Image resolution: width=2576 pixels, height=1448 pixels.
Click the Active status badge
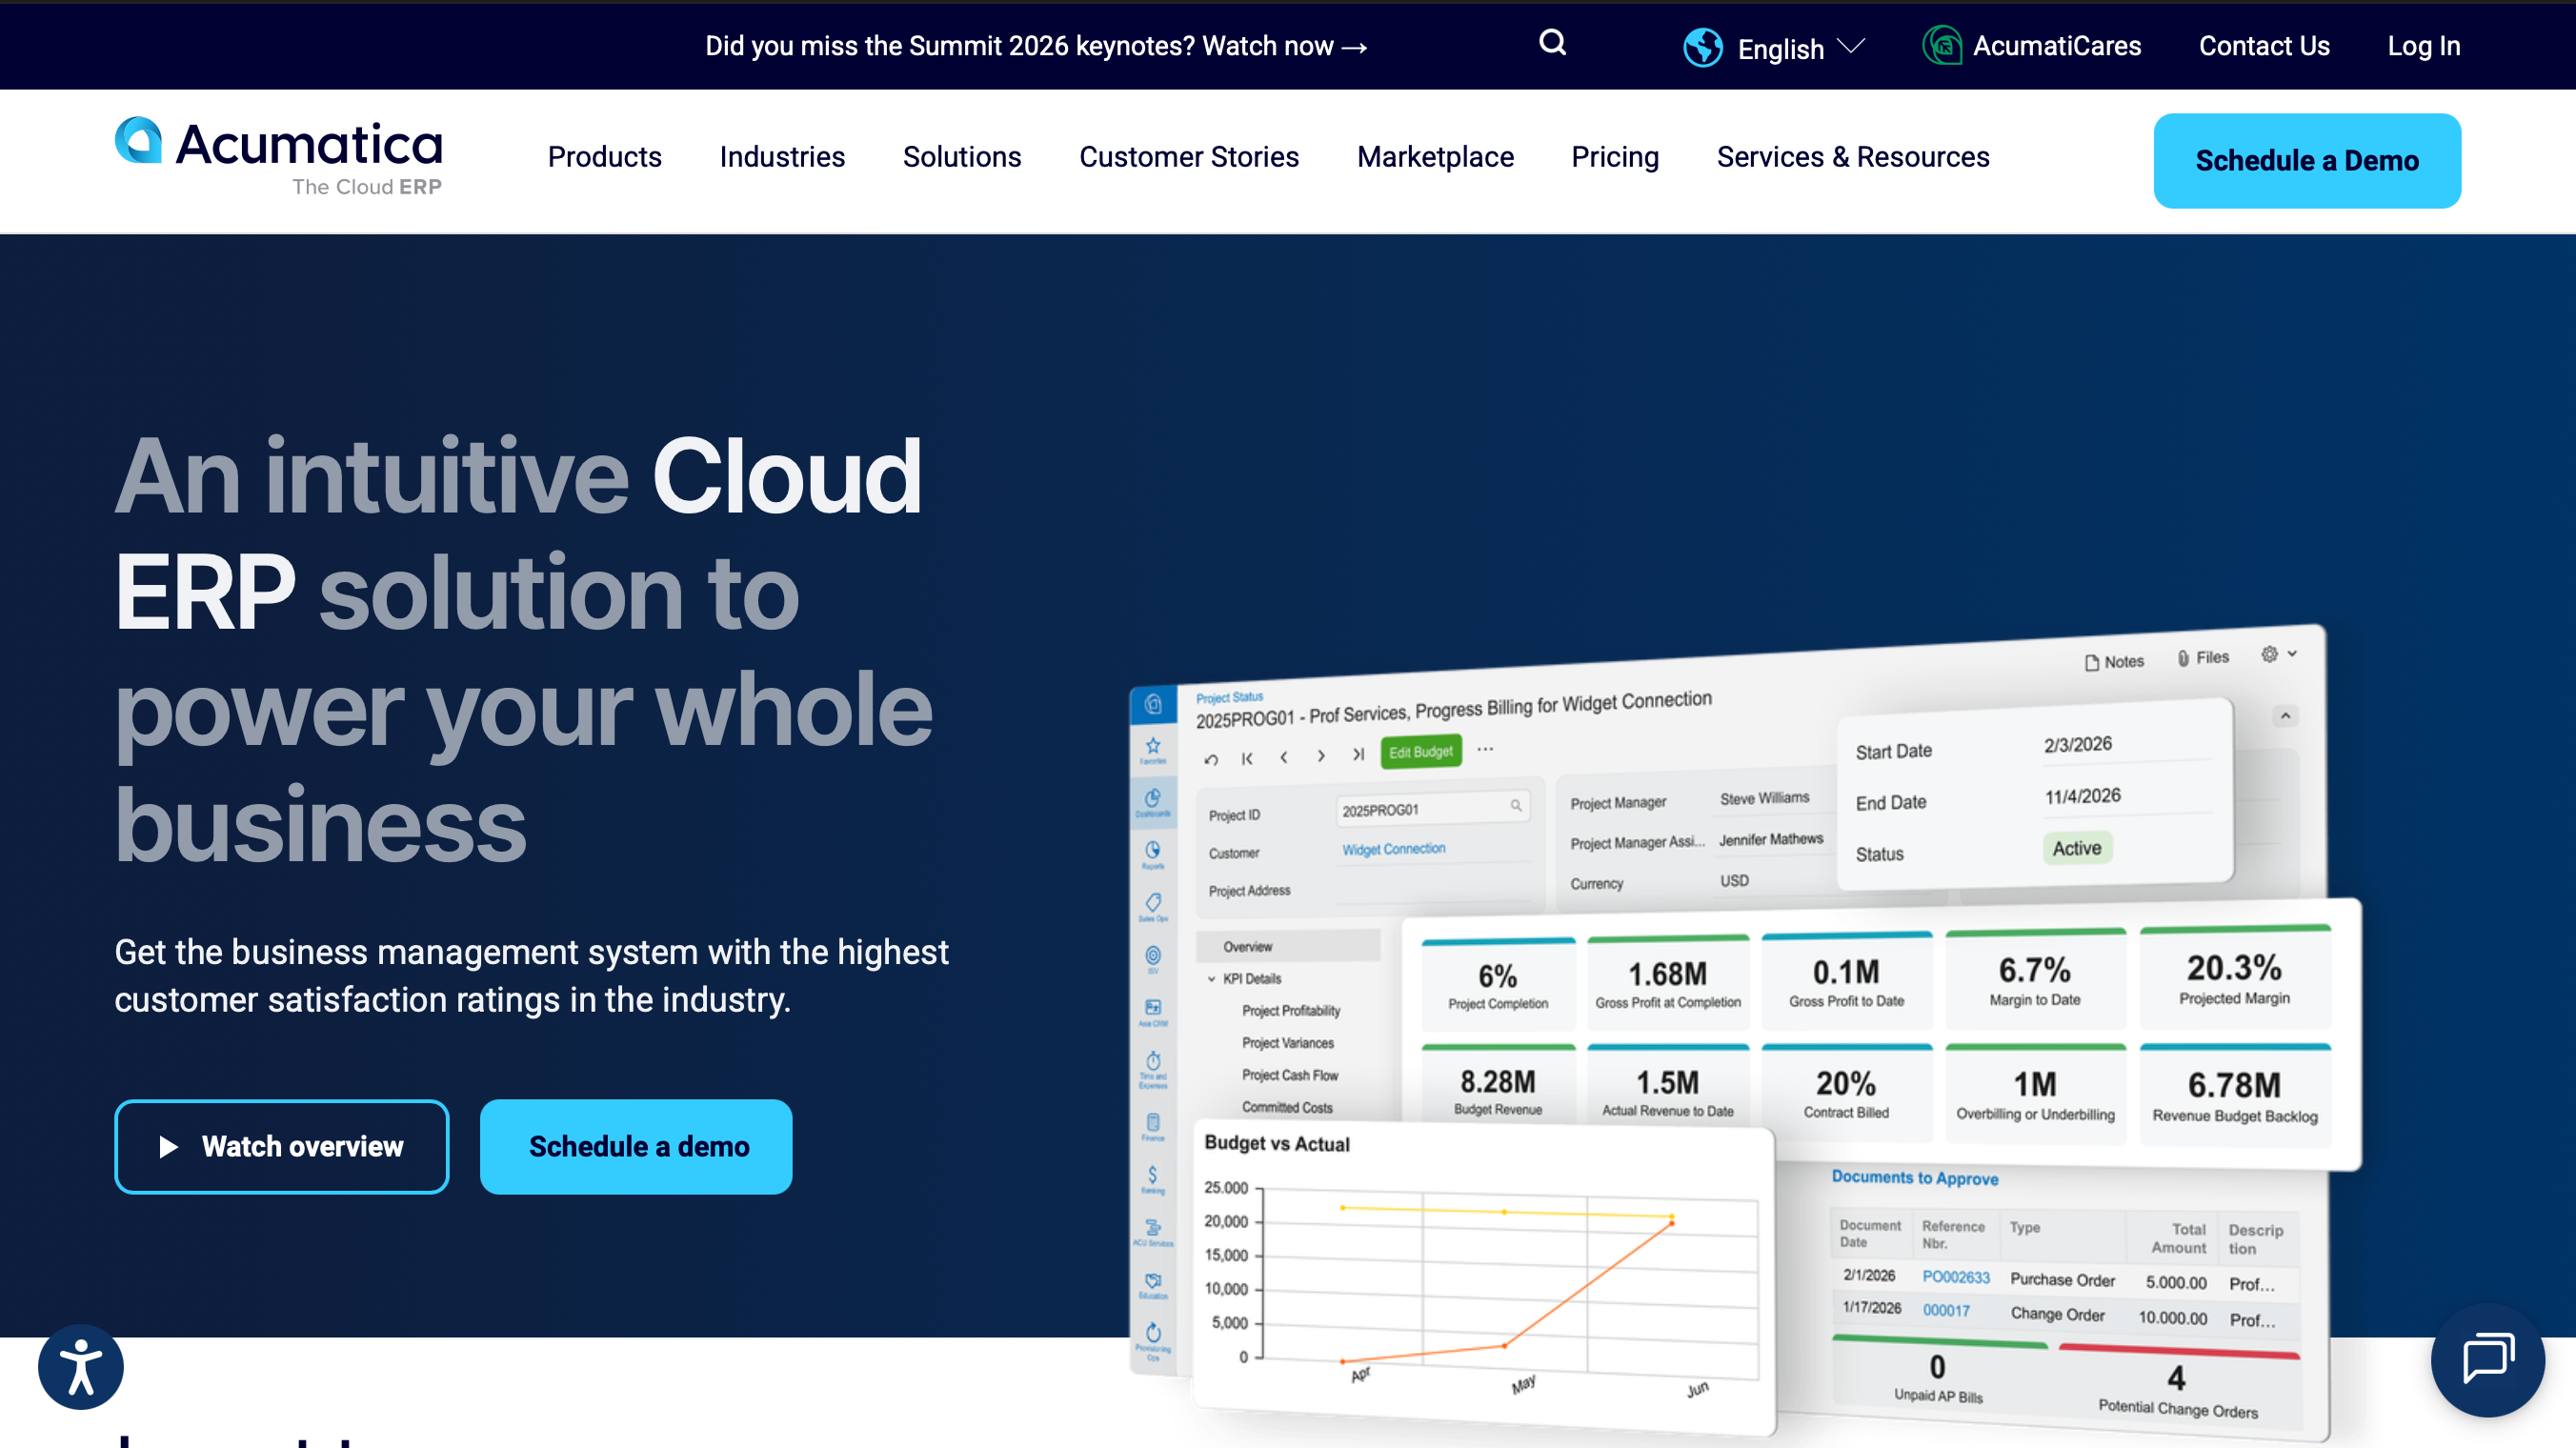pos(2076,848)
